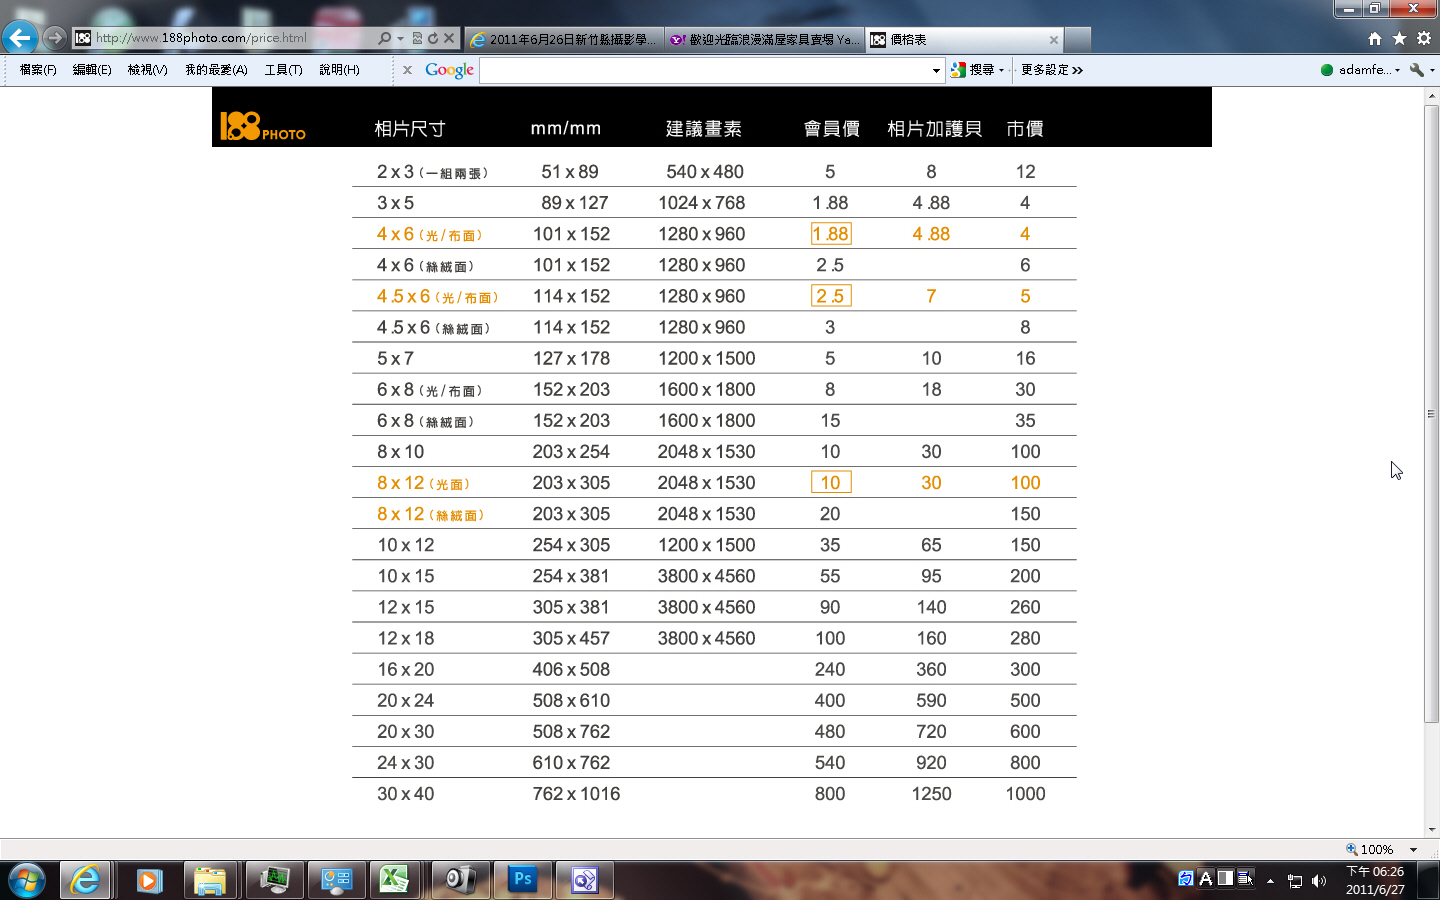Click the volume speaker tray icon
Image resolution: width=1440 pixels, height=900 pixels.
point(1319,881)
